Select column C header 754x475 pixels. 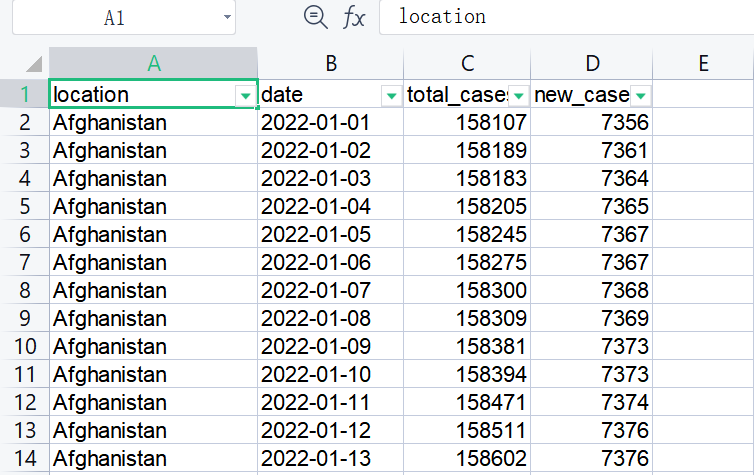pos(467,63)
